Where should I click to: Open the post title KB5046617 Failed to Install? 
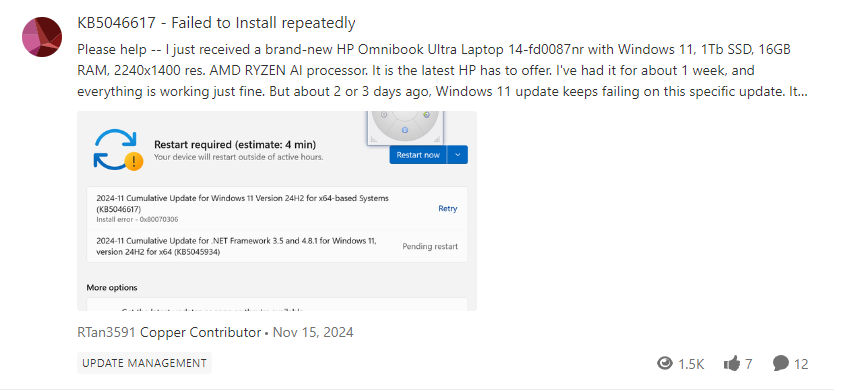click(216, 23)
